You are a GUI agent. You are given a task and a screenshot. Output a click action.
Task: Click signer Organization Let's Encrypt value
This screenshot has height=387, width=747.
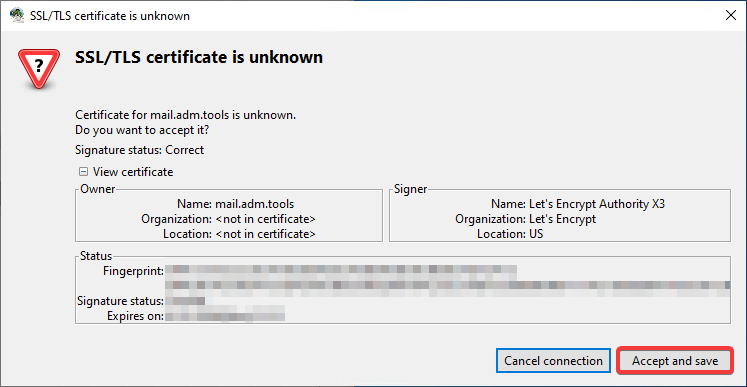click(563, 219)
